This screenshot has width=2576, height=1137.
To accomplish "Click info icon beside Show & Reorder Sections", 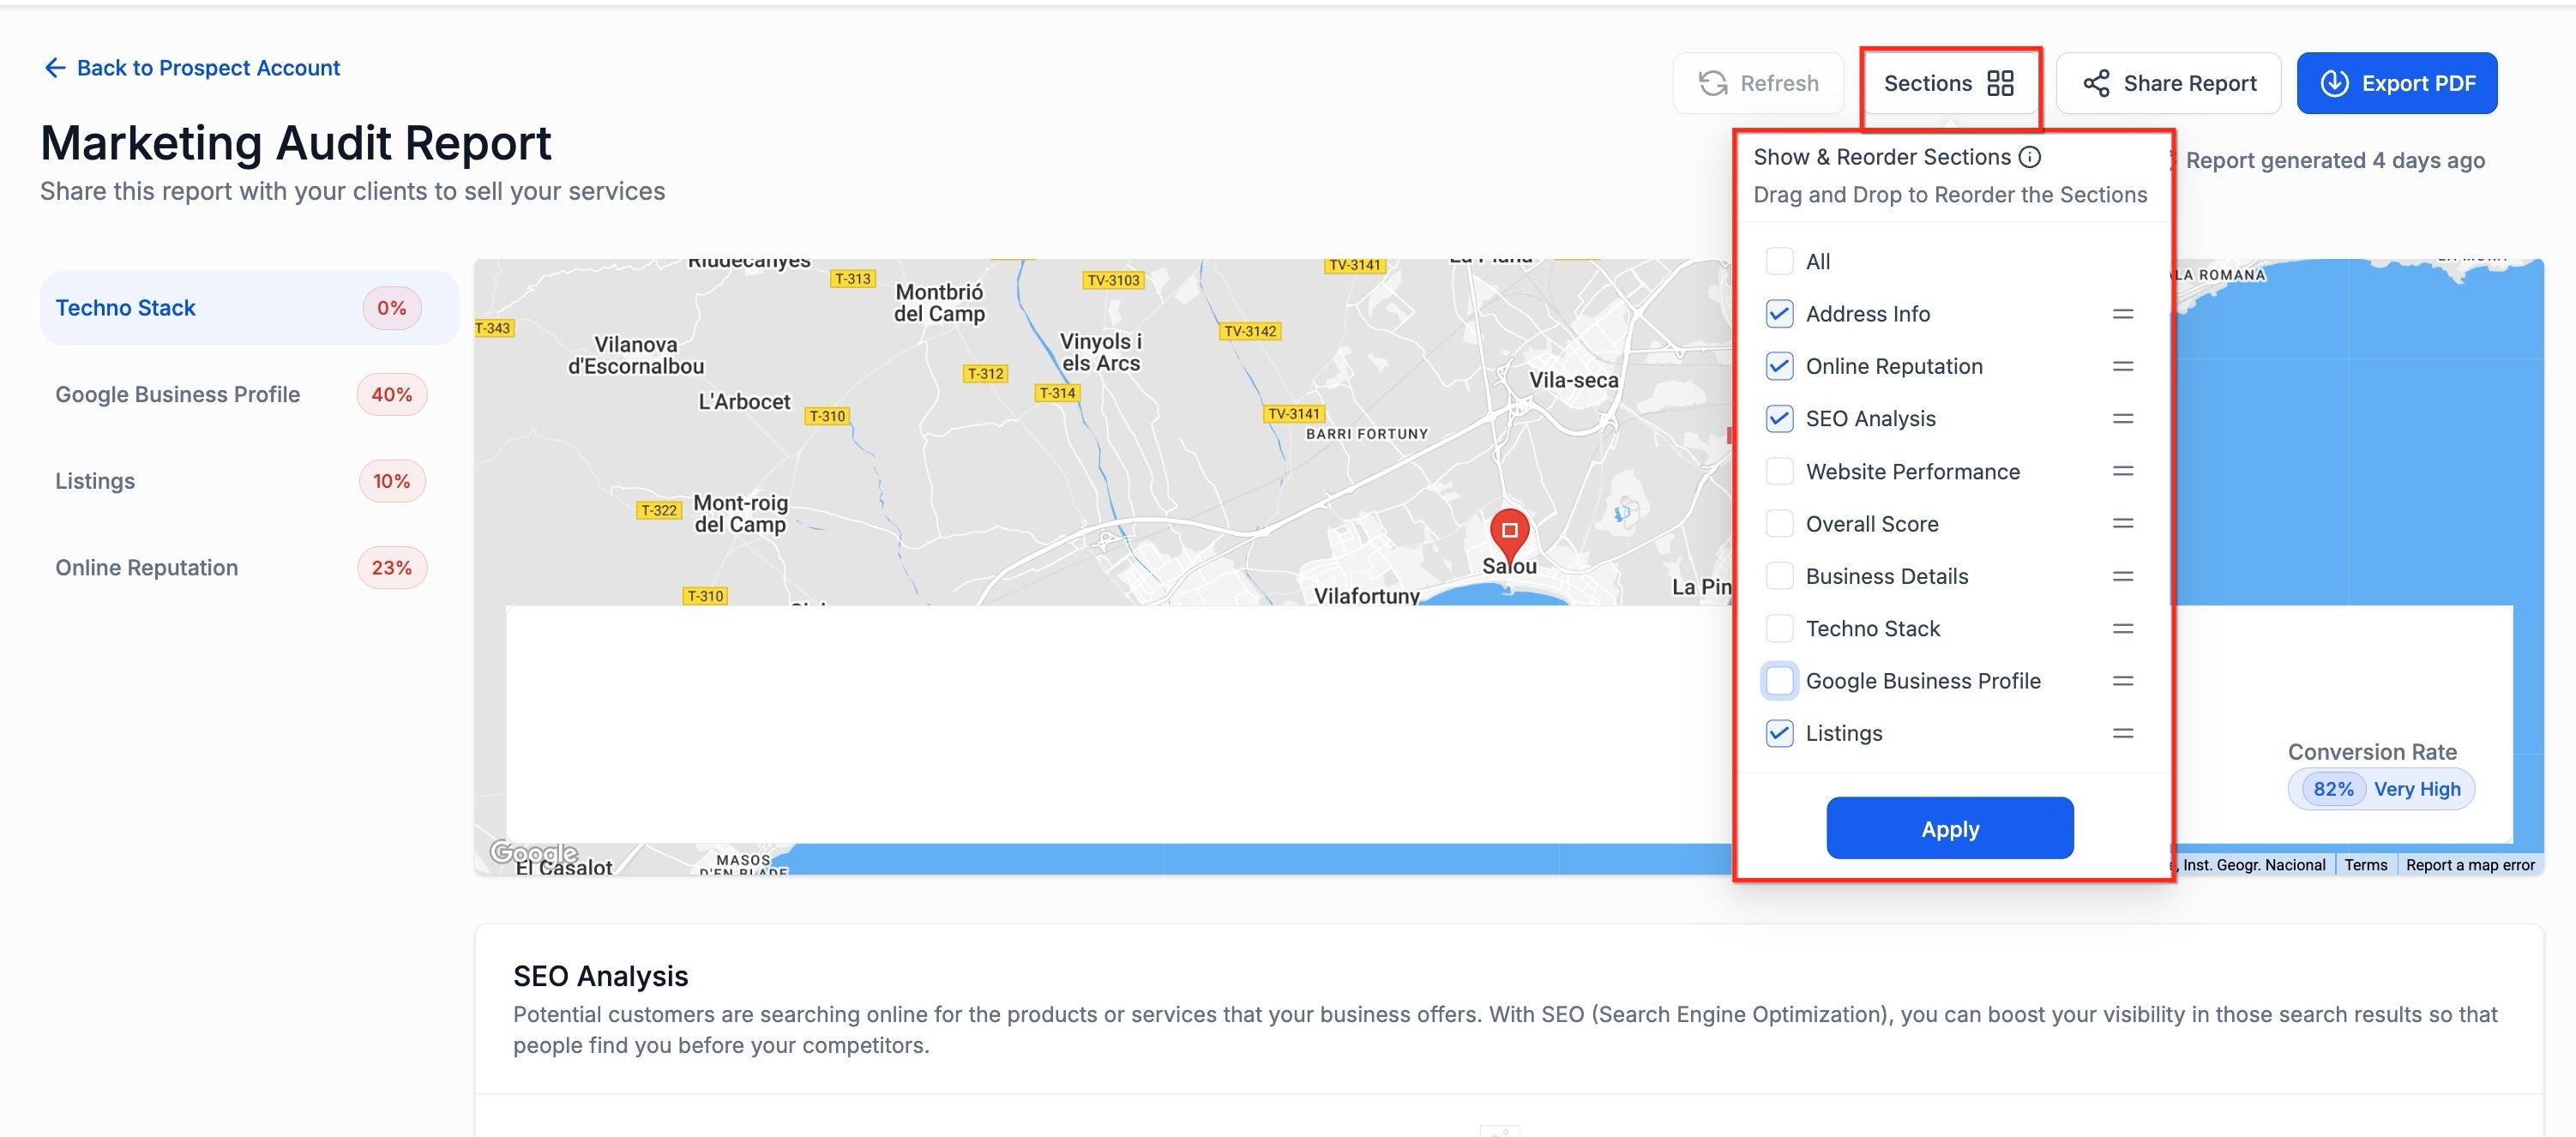I will click(2030, 157).
